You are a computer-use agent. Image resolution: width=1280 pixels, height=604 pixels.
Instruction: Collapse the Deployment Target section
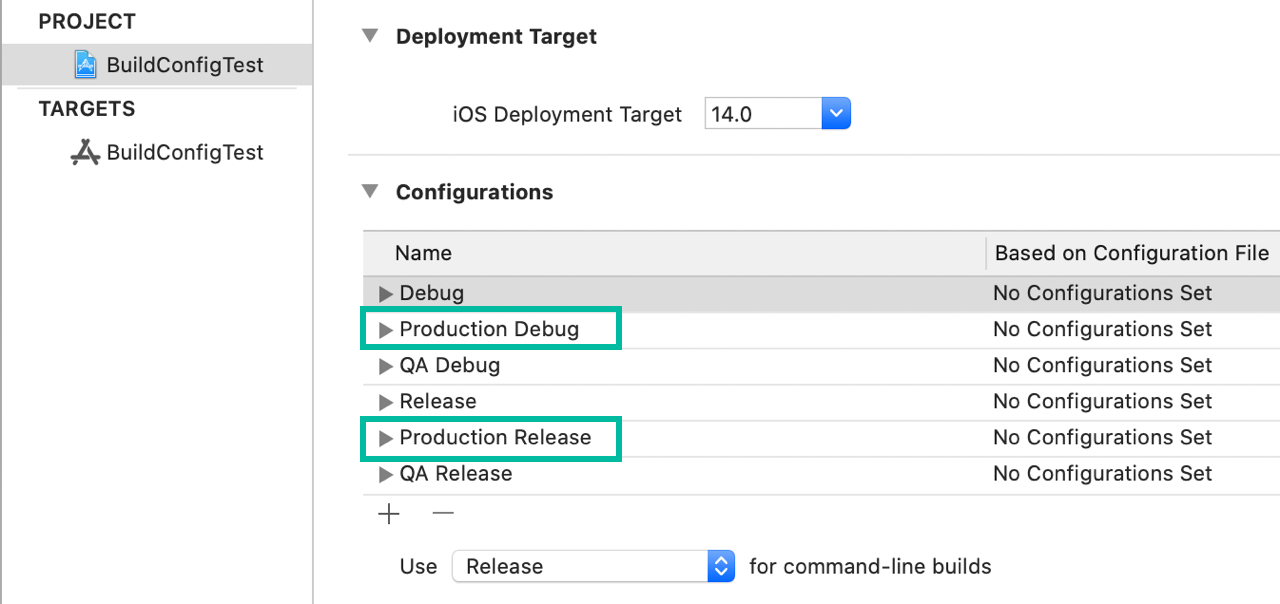point(370,36)
